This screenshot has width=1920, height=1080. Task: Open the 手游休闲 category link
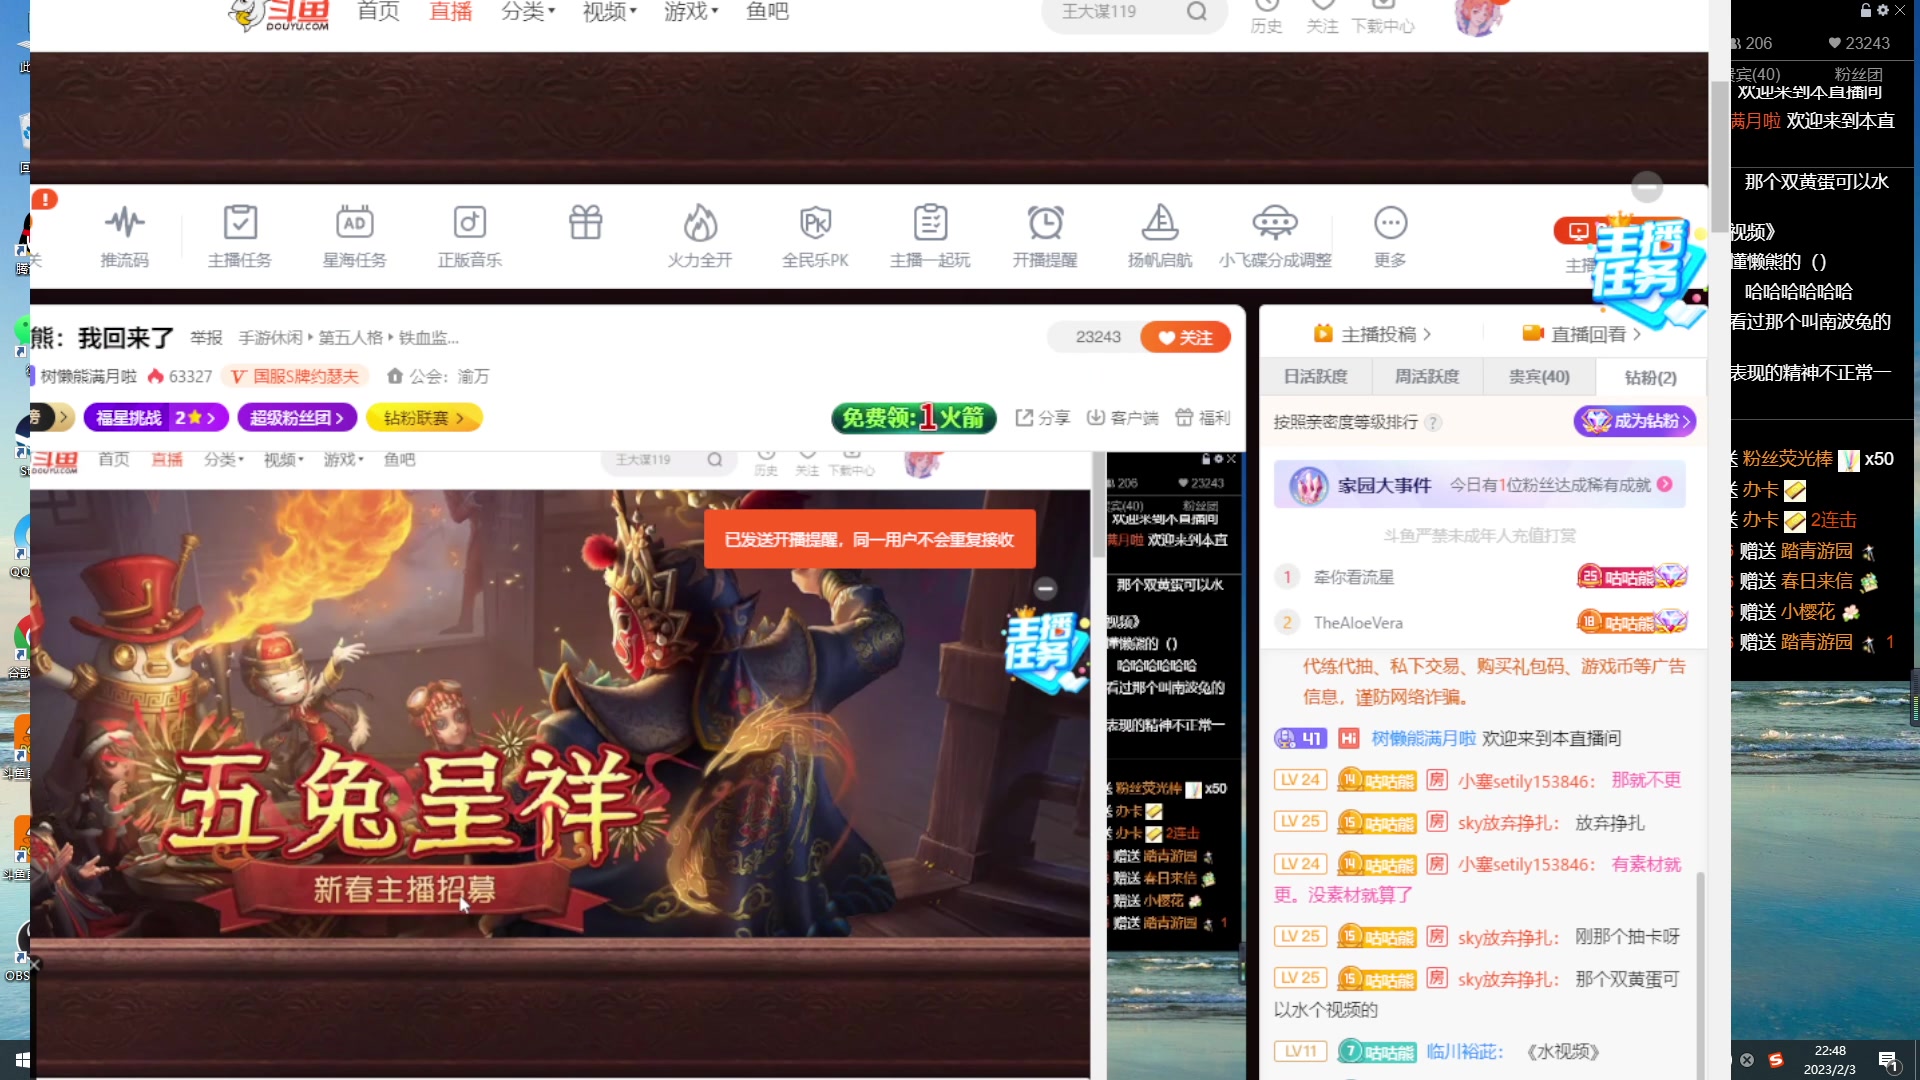pyautogui.click(x=270, y=338)
